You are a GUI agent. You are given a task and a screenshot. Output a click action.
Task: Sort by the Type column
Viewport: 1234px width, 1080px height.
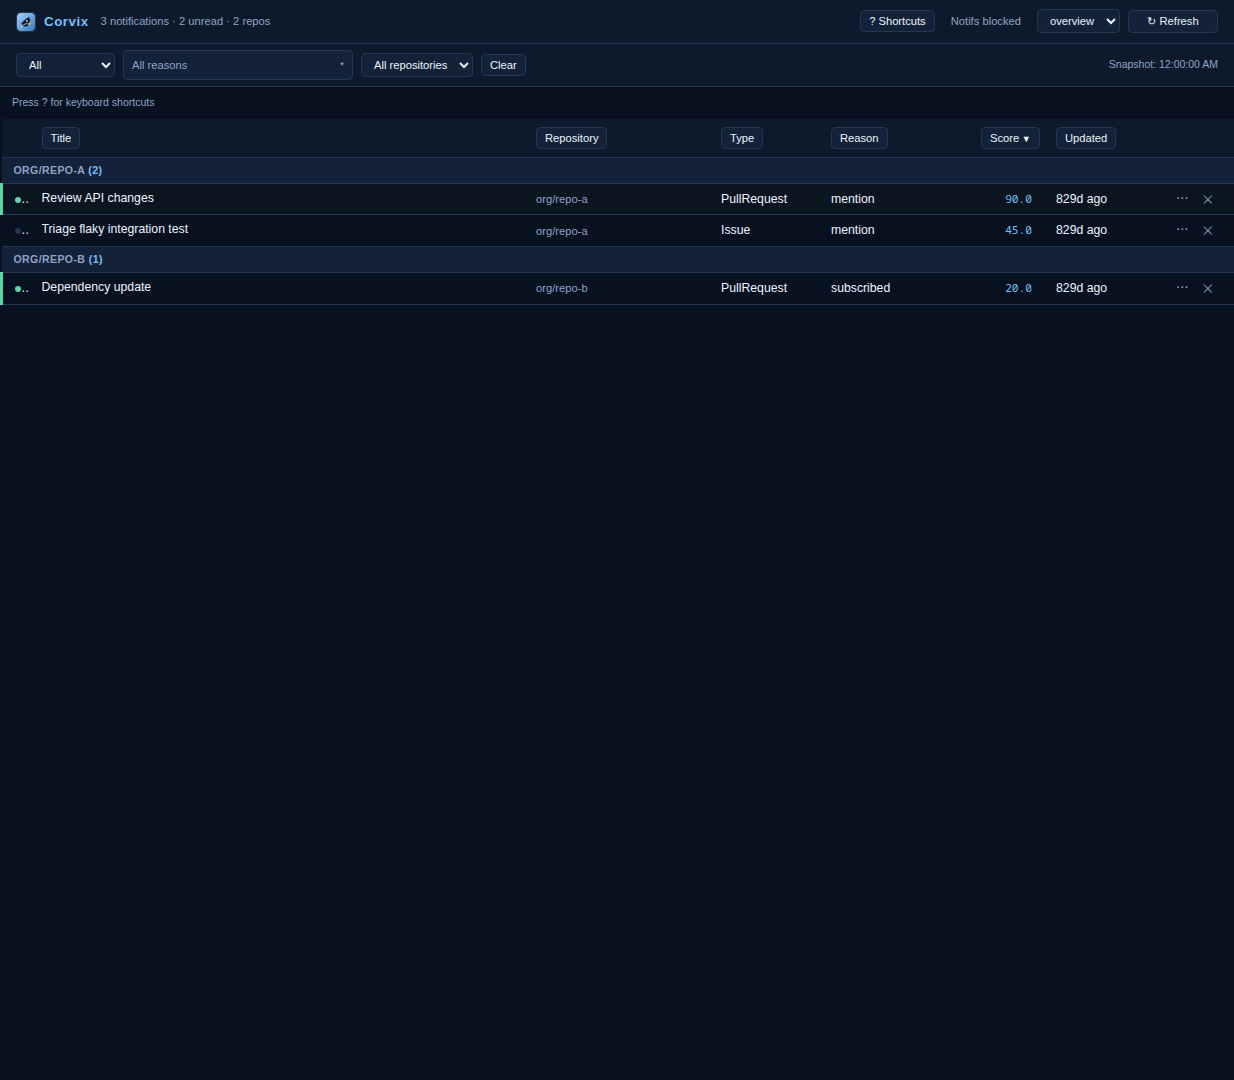click(x=742, y=138)
